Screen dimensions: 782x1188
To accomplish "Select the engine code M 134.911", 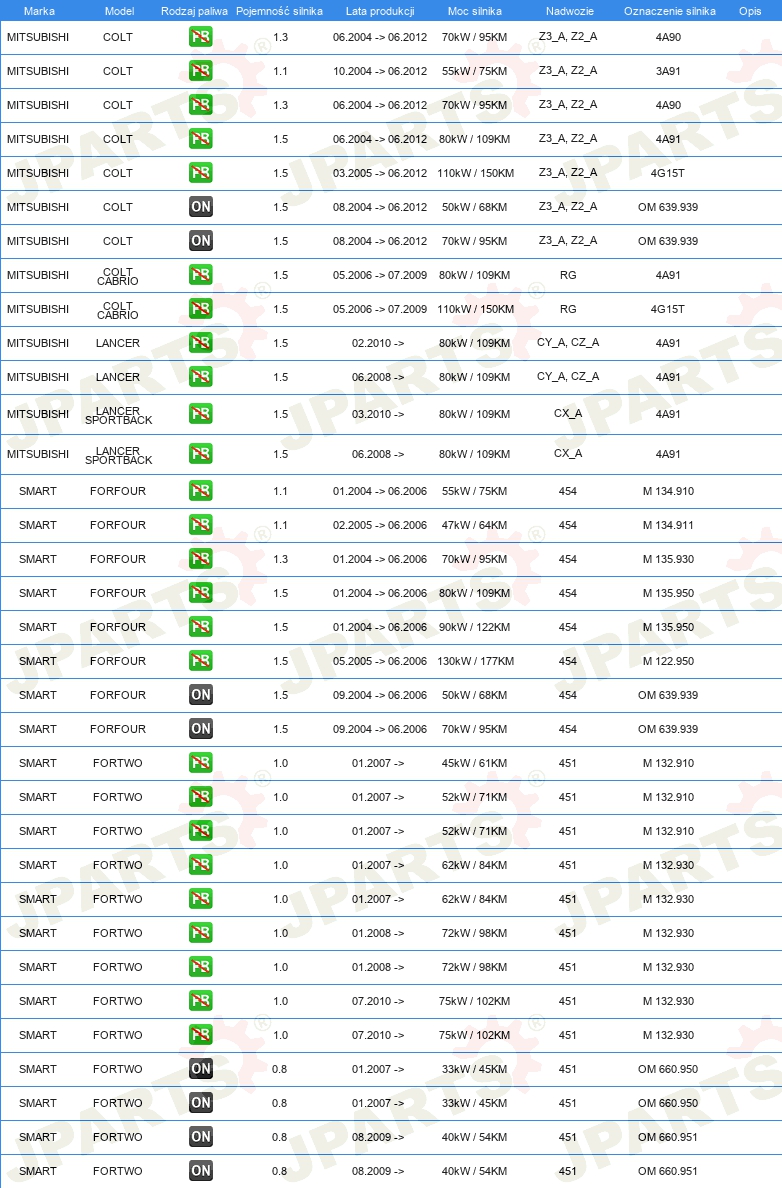I will tap(668, 525).
